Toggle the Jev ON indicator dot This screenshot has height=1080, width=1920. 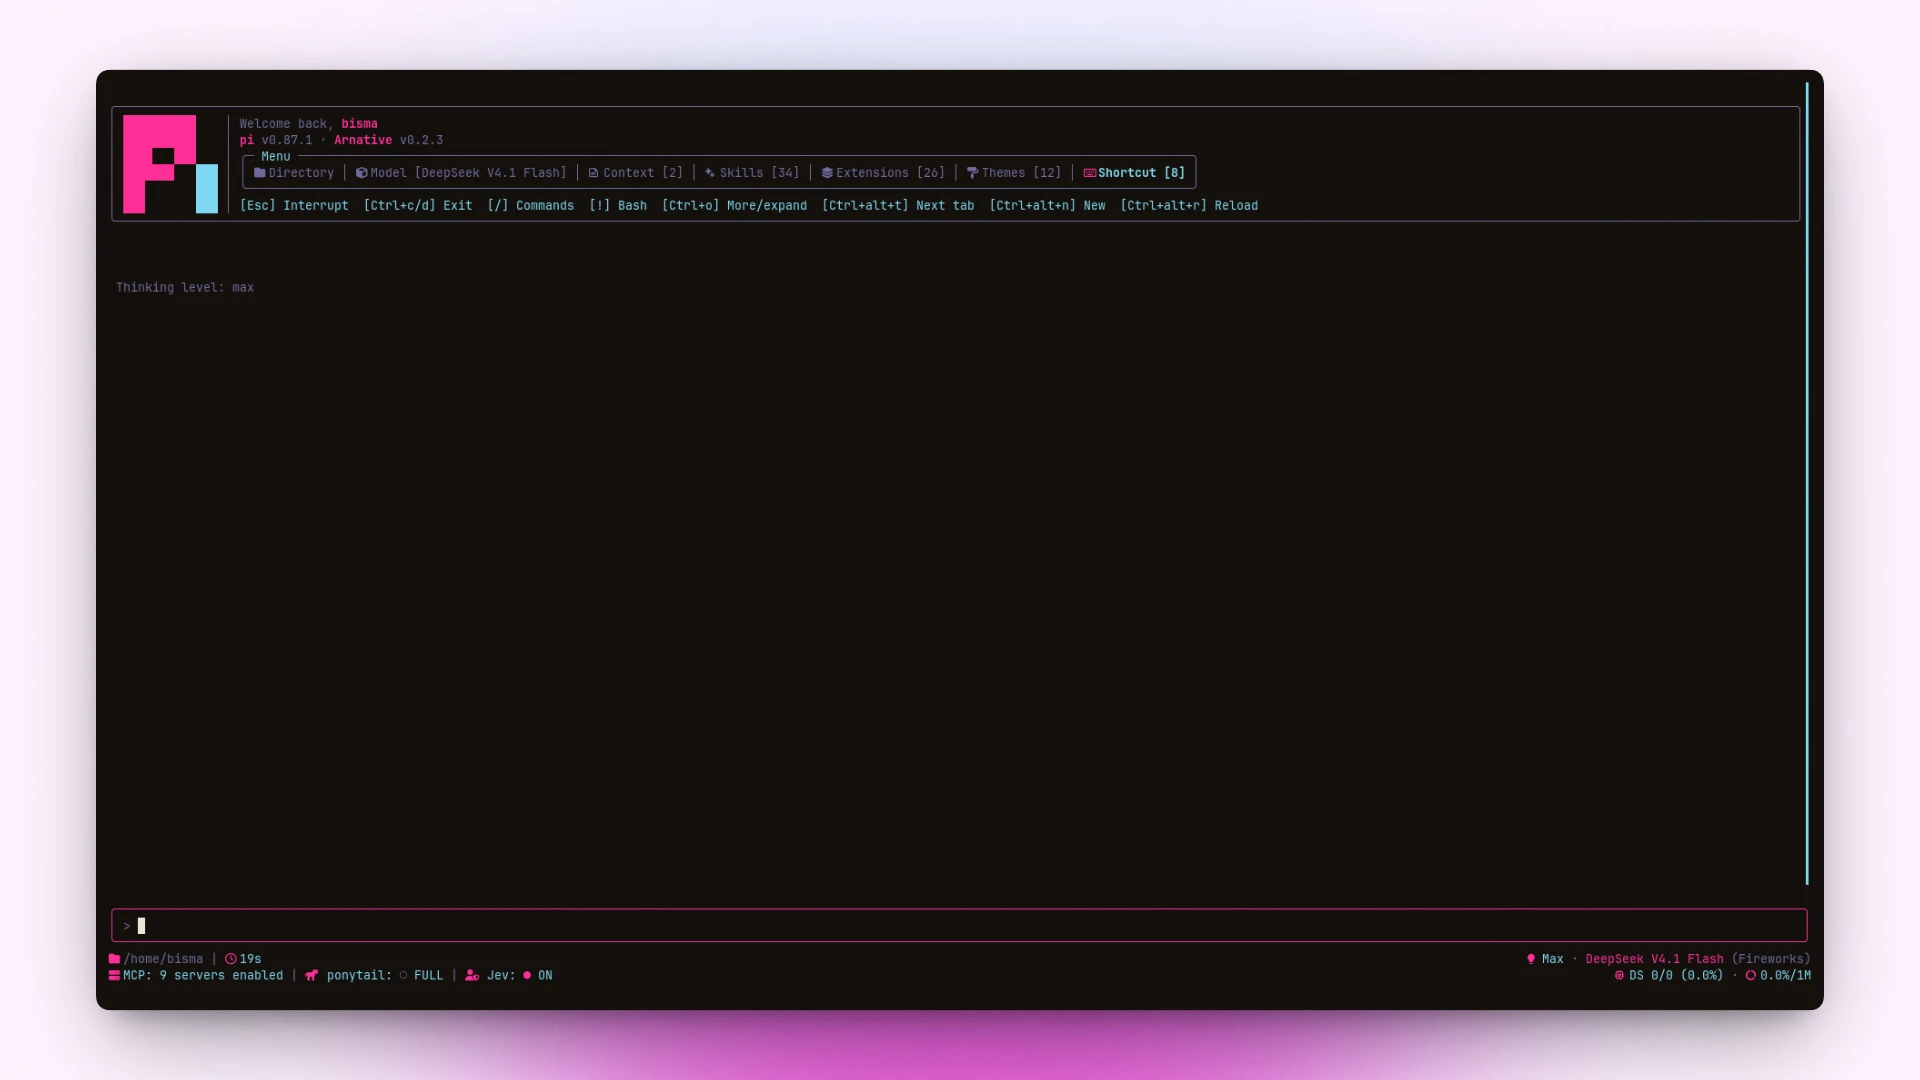click(x=527, y=975)
